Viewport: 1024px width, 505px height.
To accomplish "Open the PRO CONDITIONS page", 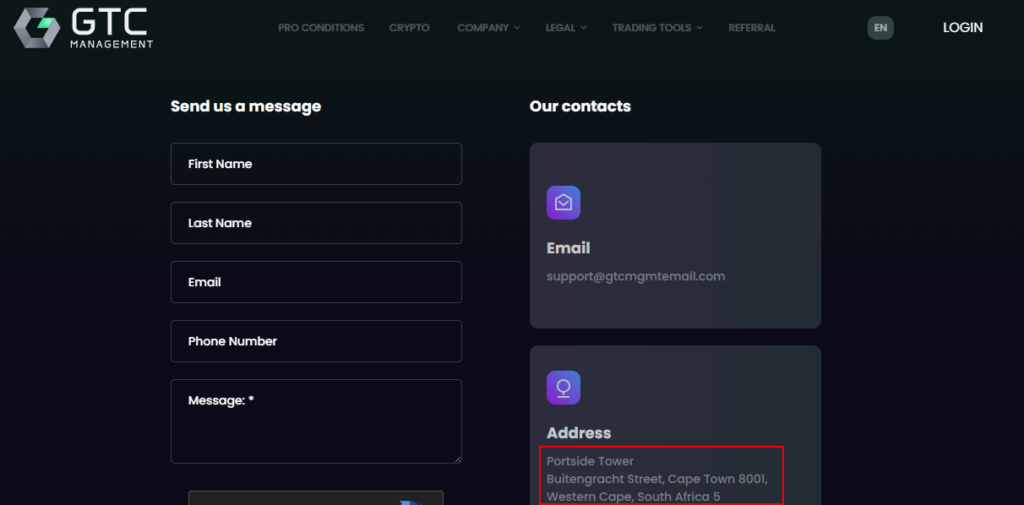I will [321, 28].
